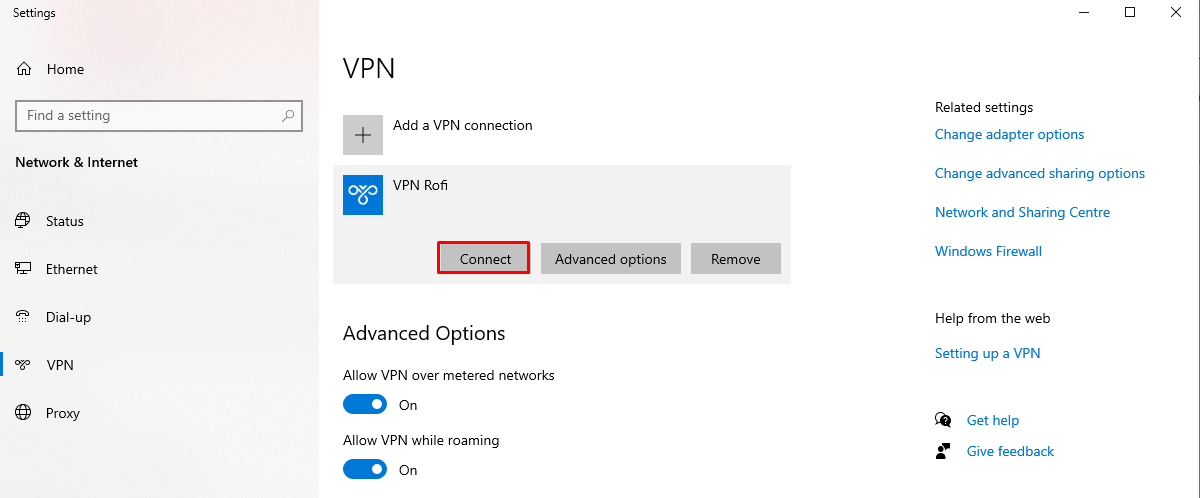Screen dimensions: 1200x498
Task: Open Windows Firewall link
Action: (988, 251)
